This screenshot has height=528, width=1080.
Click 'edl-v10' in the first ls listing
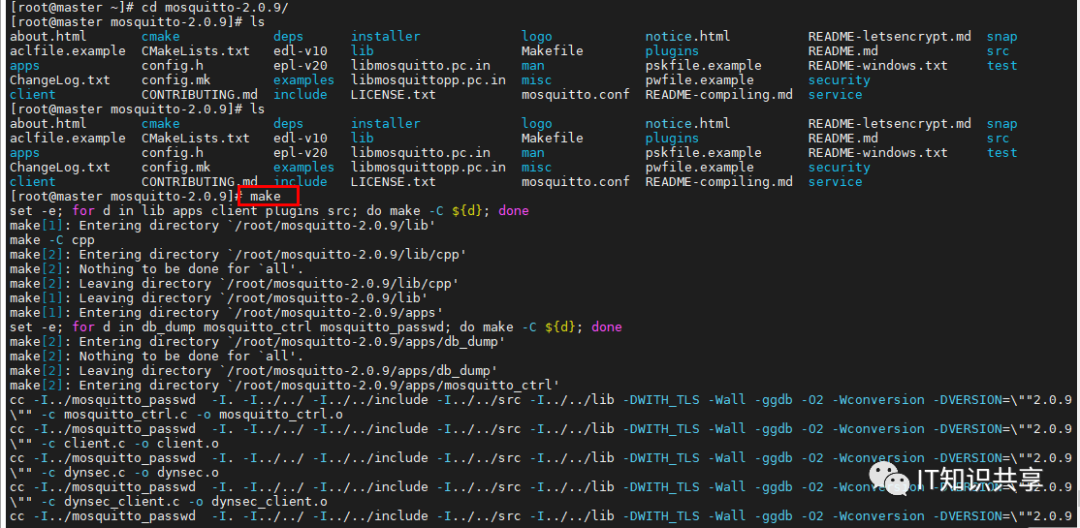click(300, 51)
